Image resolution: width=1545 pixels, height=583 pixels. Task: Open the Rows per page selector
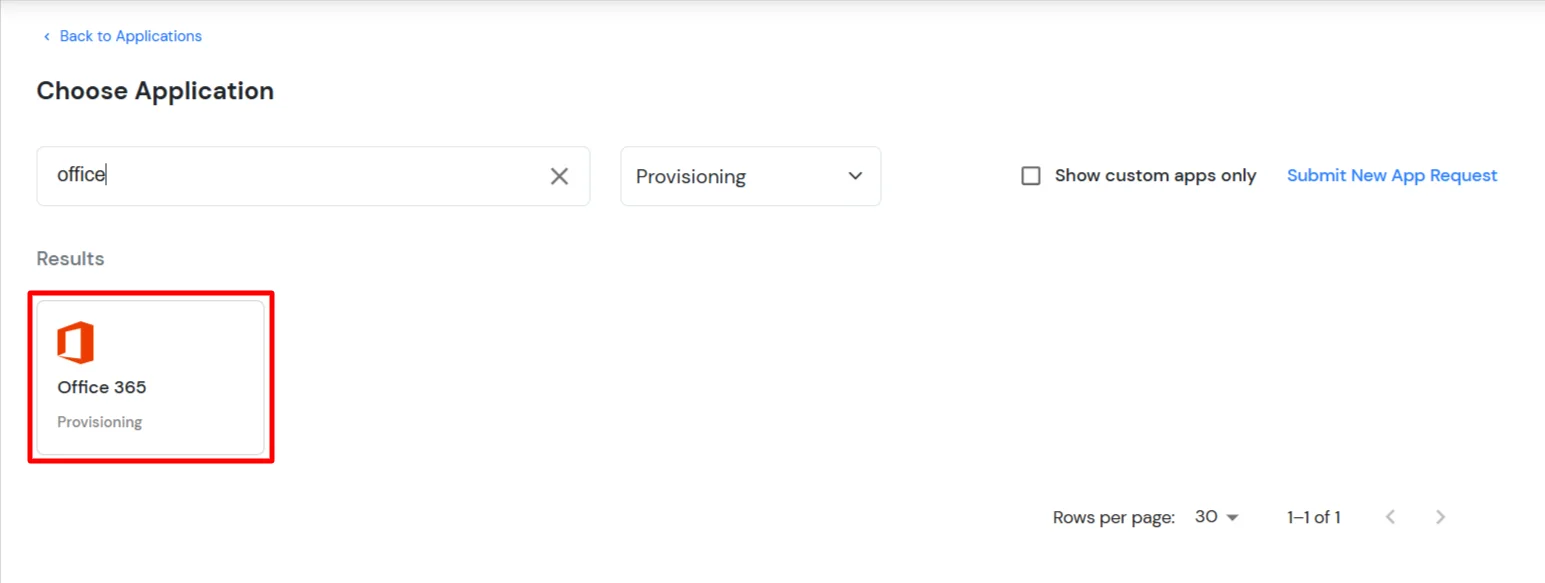tap(1216, 517)
